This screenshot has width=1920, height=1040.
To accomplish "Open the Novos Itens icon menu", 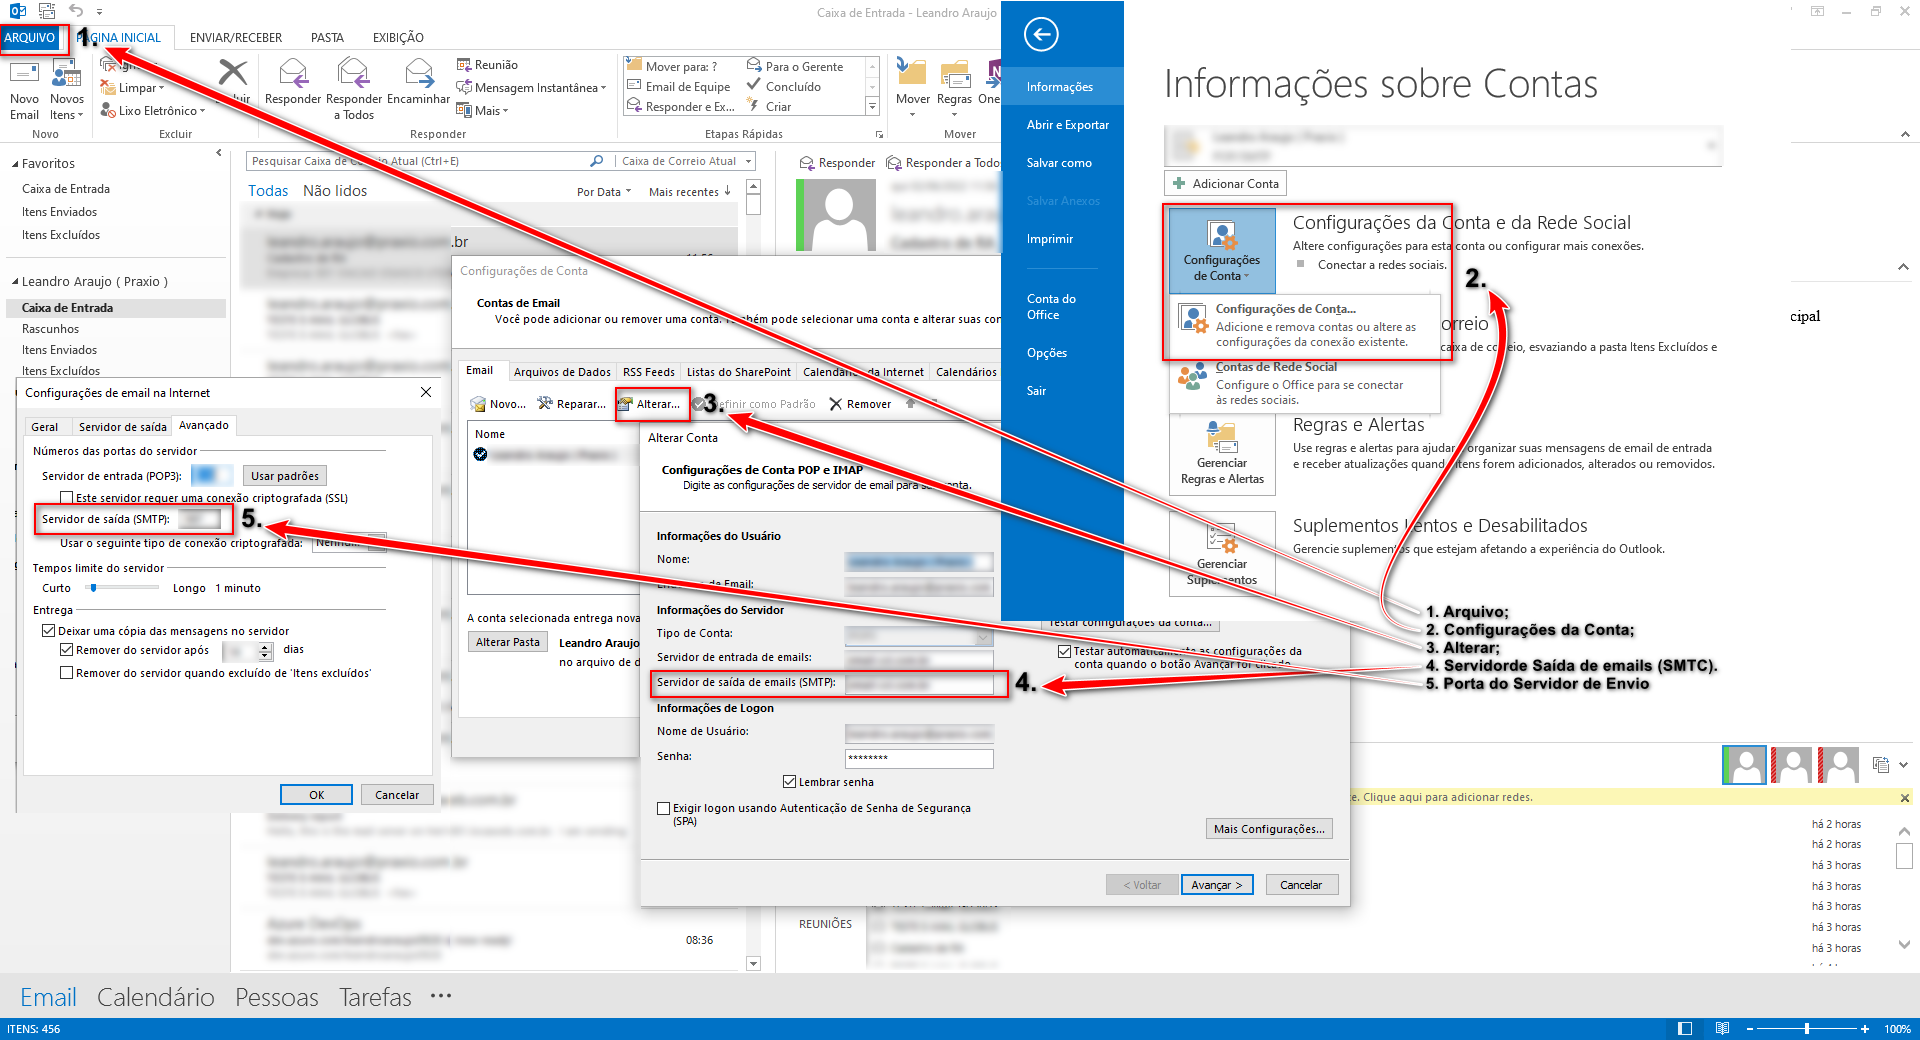I will click(x=66, y=90).
